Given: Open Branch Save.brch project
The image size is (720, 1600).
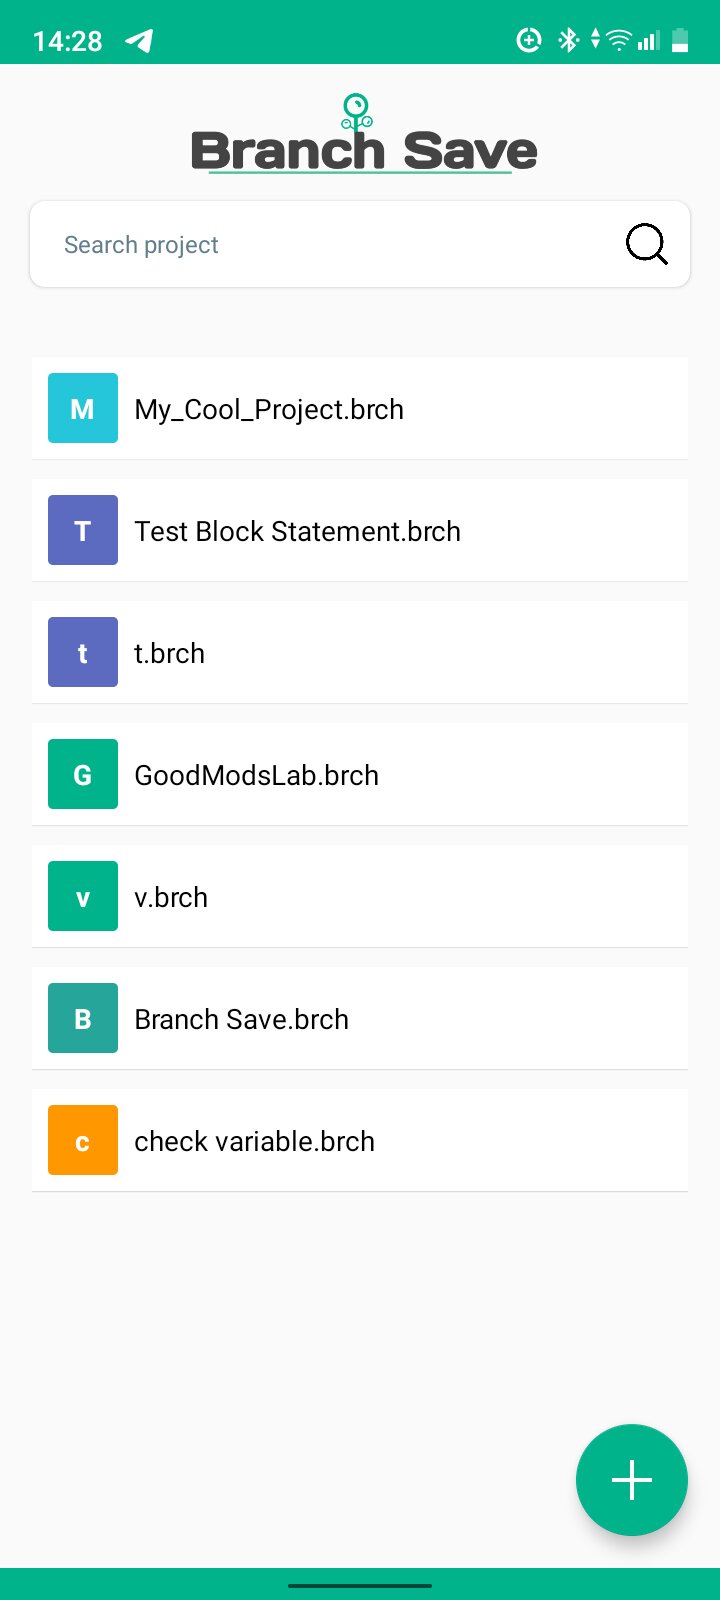Looking at the screenshot, I should tap(241, 1019).
